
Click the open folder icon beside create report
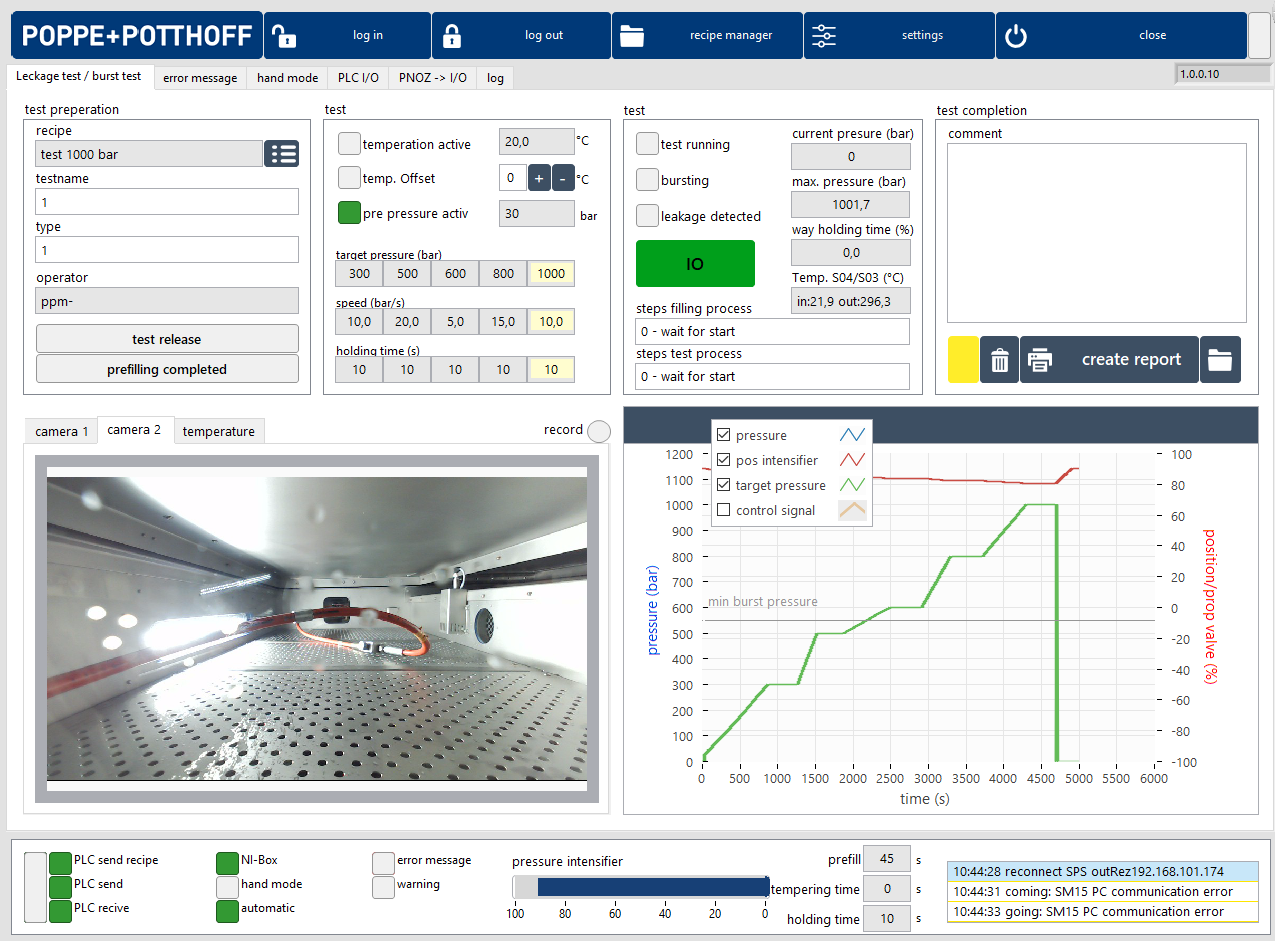click(x=1220, y=360)
